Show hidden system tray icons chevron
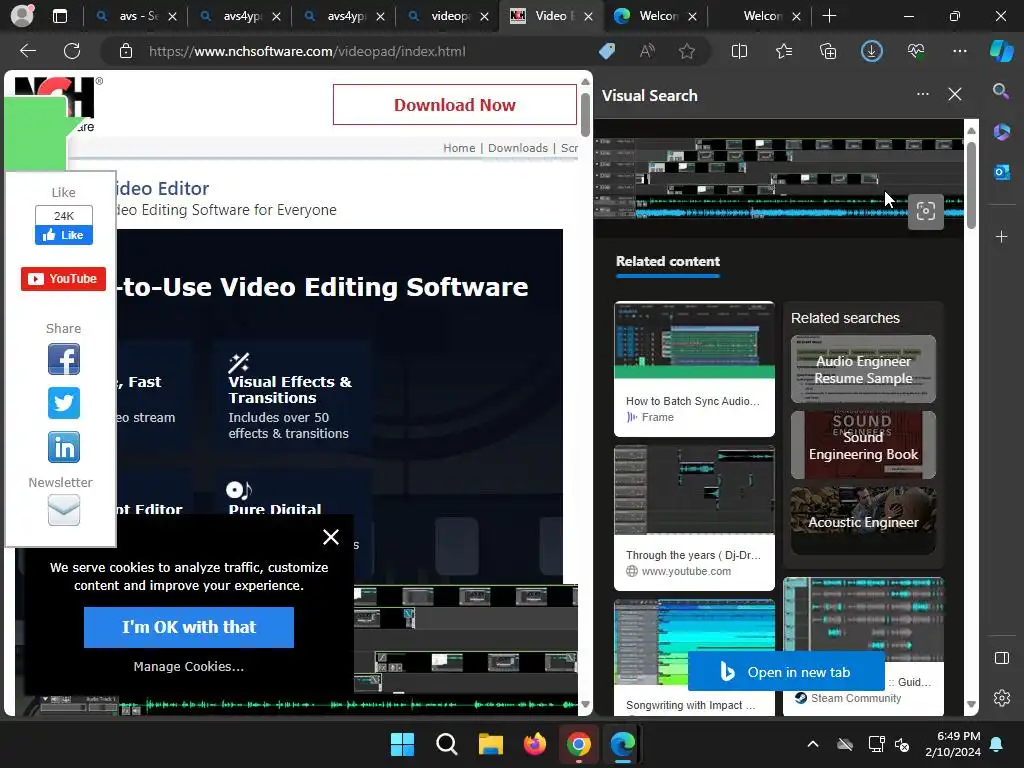The image size is (1024, 768). [x=812, y=744]
